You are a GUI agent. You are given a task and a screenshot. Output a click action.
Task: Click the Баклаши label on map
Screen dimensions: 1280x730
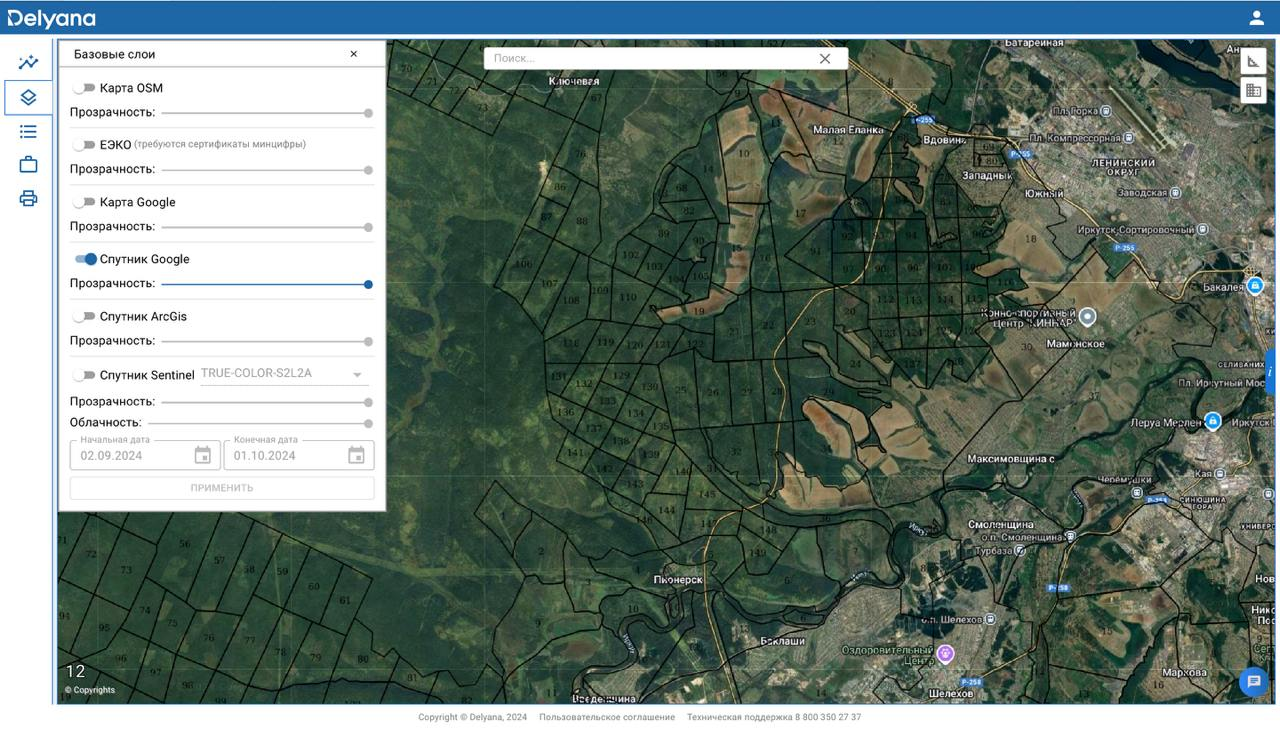[783, 640]
